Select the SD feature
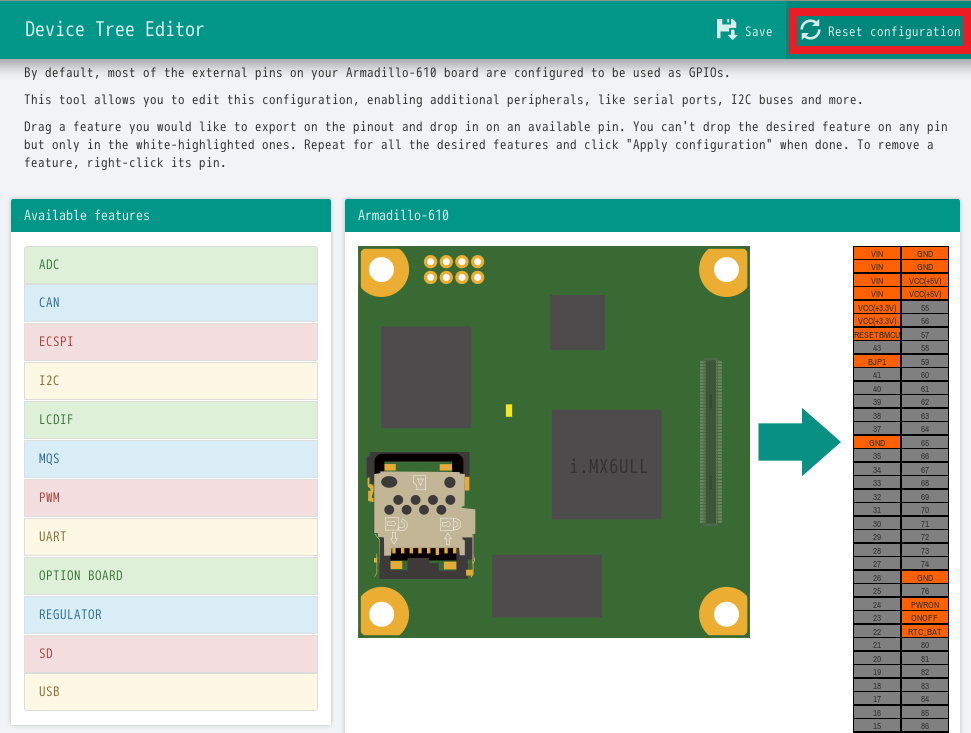971x733 pixels. pos(171,654)
